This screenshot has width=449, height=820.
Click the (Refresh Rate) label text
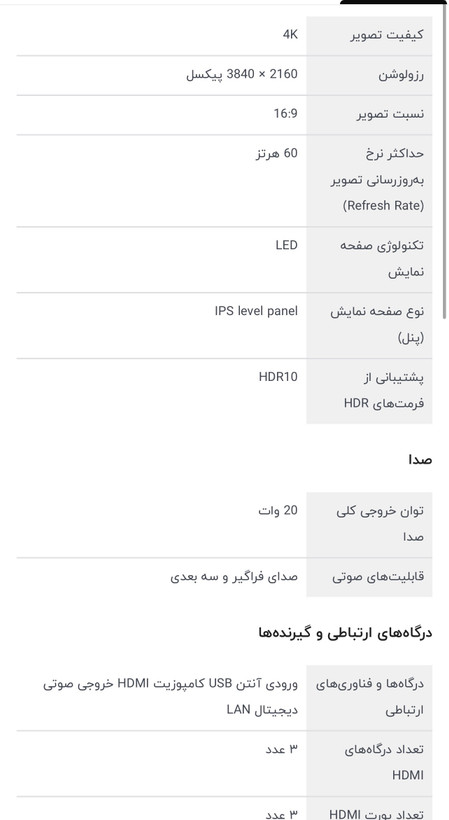(x=383, y=206)
